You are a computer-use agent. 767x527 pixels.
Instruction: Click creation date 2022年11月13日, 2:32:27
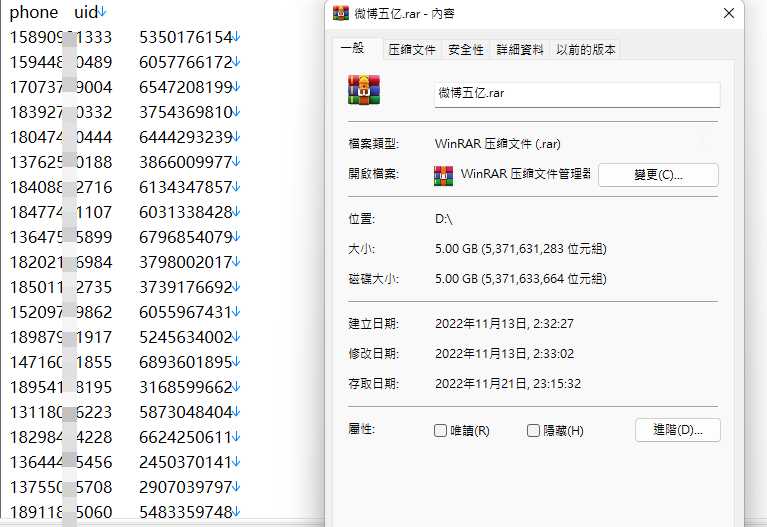(x=504, y=324)
